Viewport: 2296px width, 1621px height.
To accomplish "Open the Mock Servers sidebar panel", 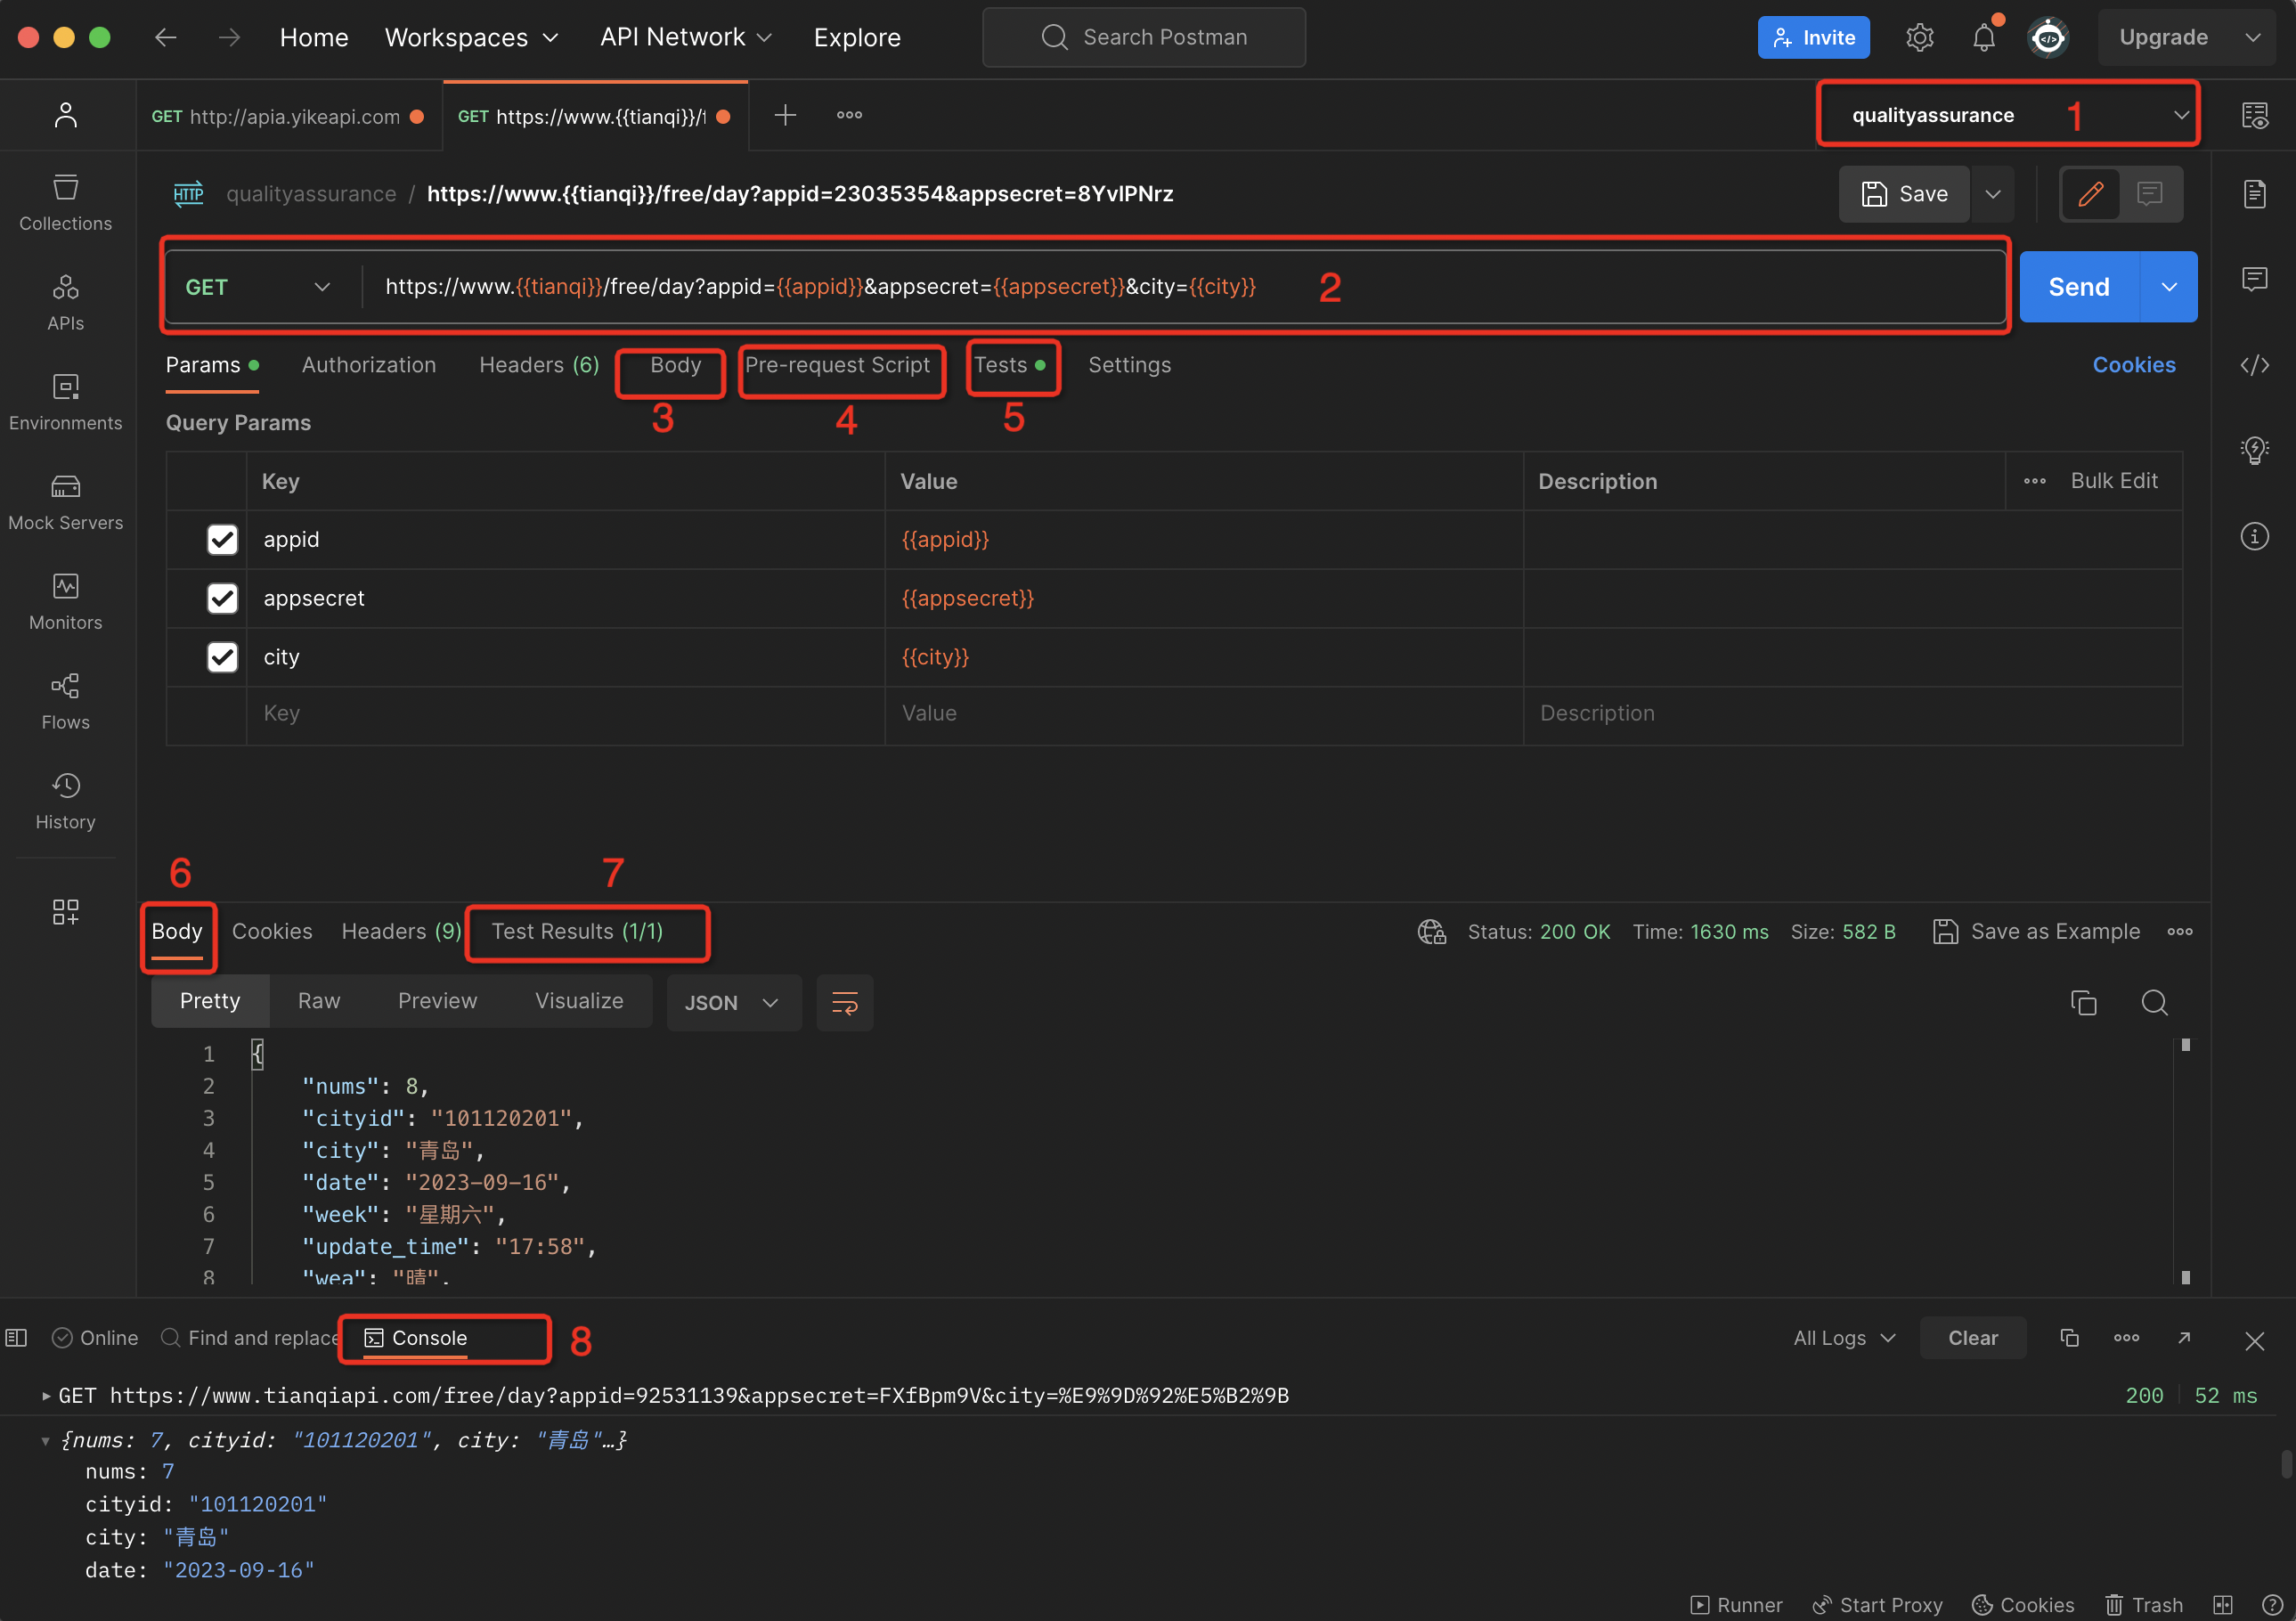I will point(65,503).
